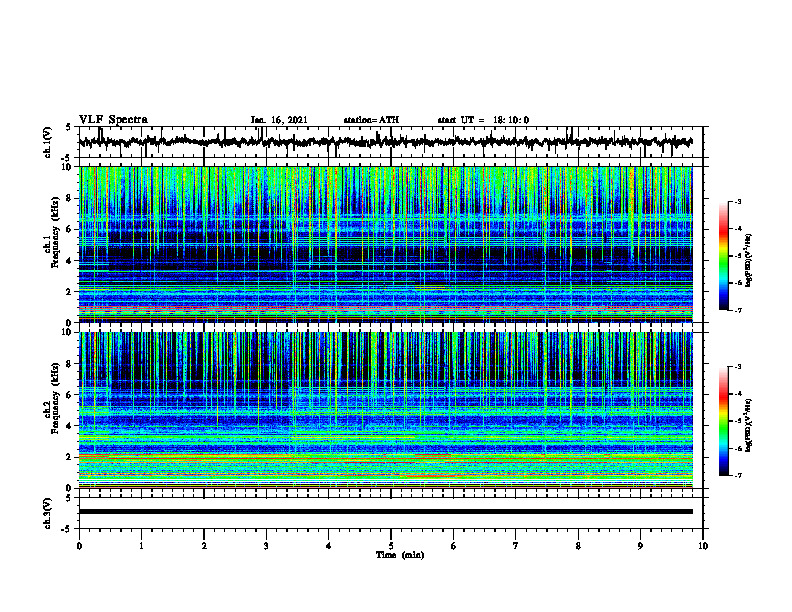Click time axis tick label "8"
This screenshot has height=612, width=792.
(x=578, y=546)
